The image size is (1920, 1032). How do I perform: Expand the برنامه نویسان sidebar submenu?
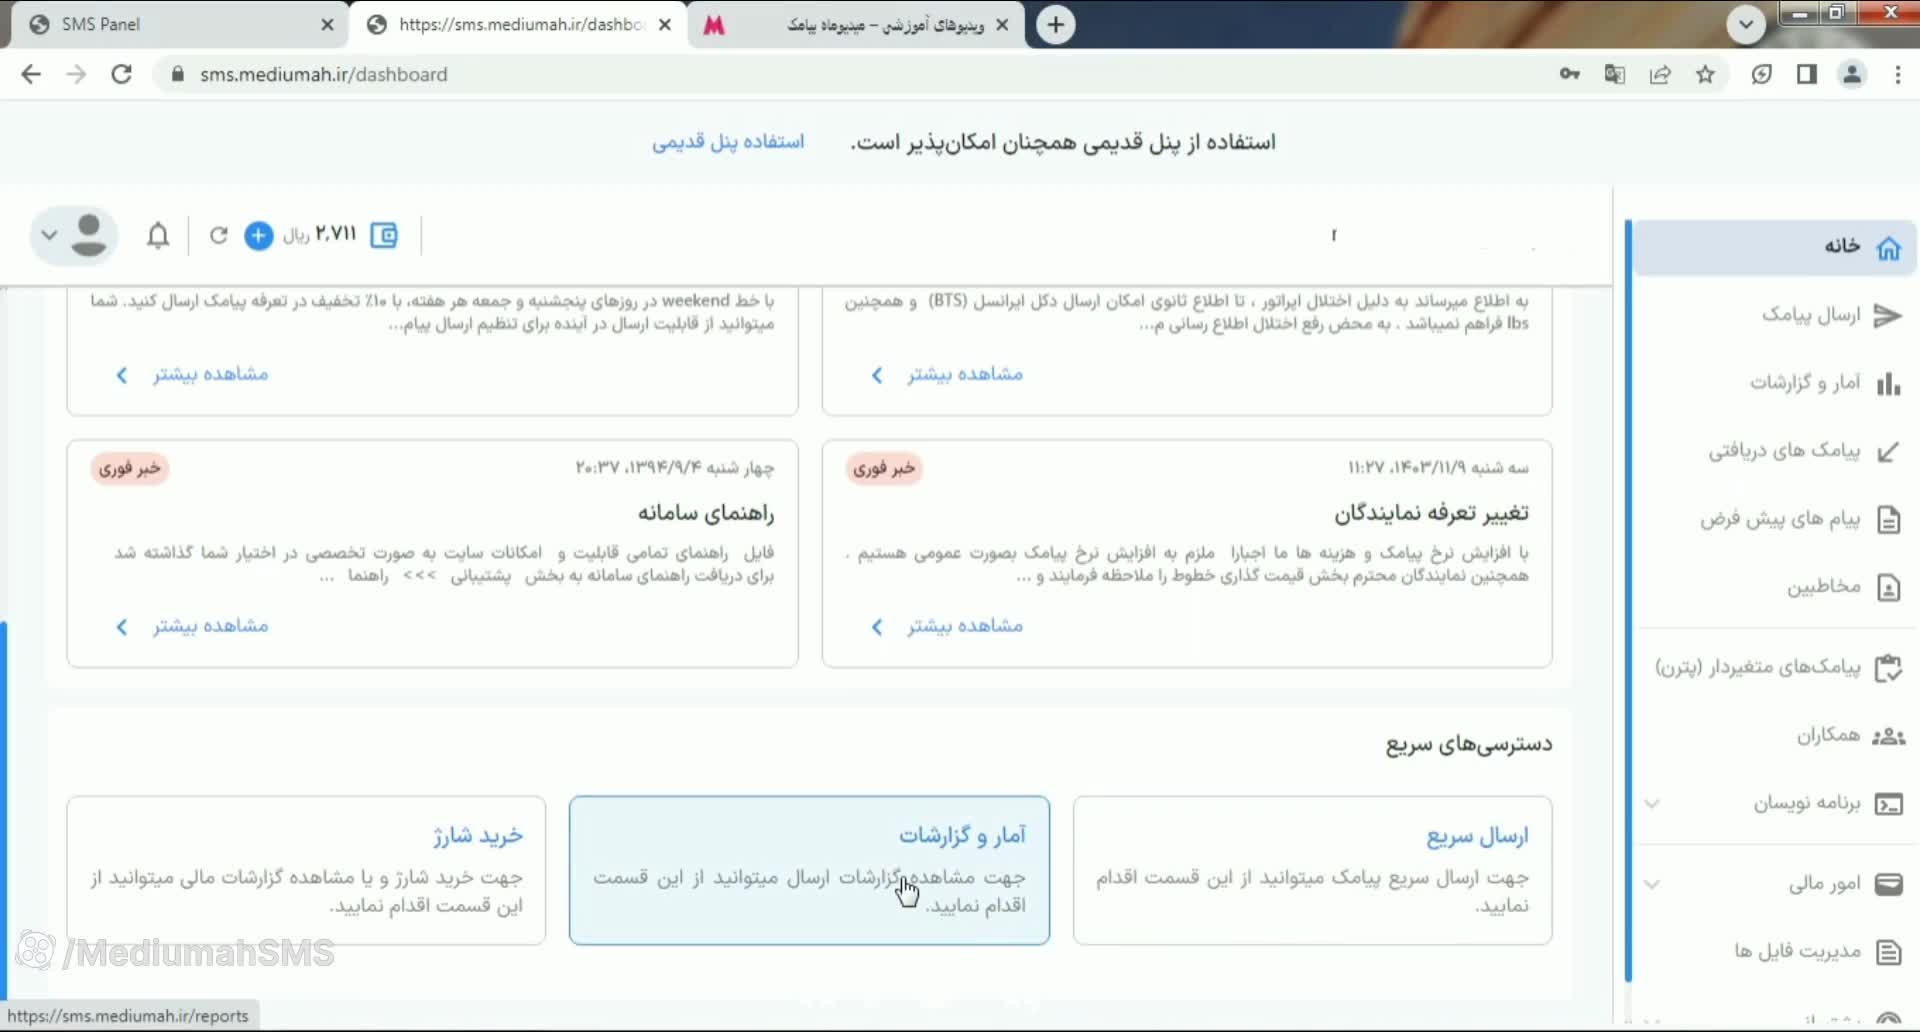coord(1806,804)
